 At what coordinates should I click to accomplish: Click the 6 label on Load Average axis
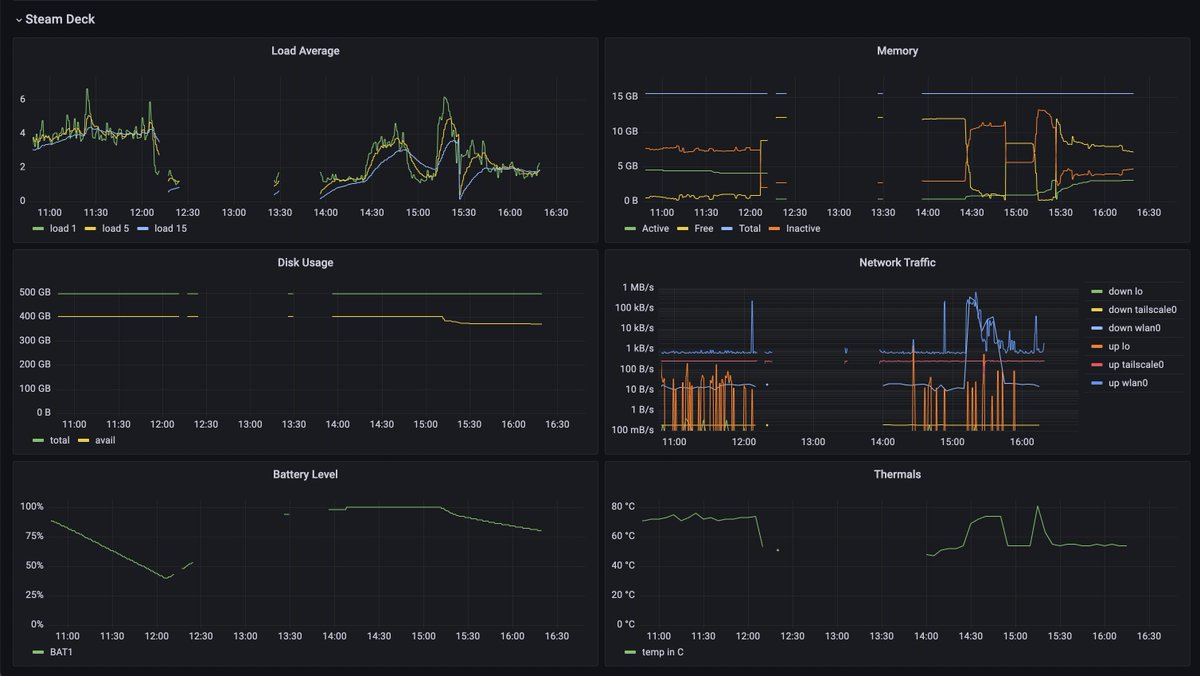(x=23, y=100)
